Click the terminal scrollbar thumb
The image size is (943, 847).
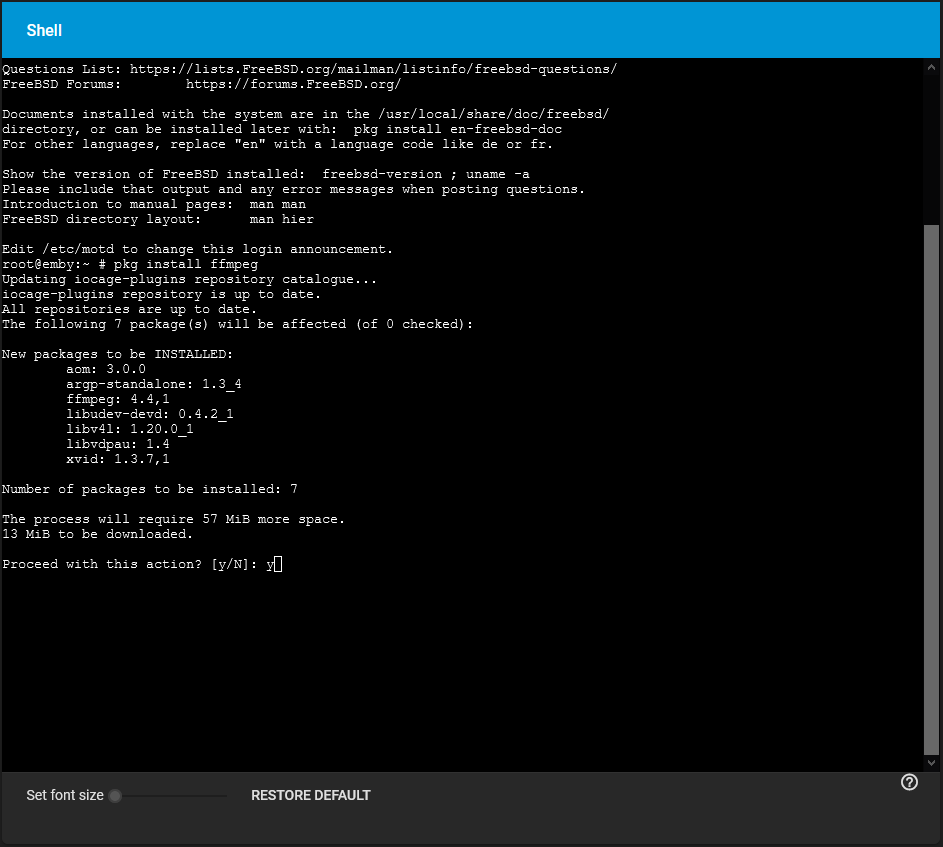pyautogui.click(x=931, y=490)
